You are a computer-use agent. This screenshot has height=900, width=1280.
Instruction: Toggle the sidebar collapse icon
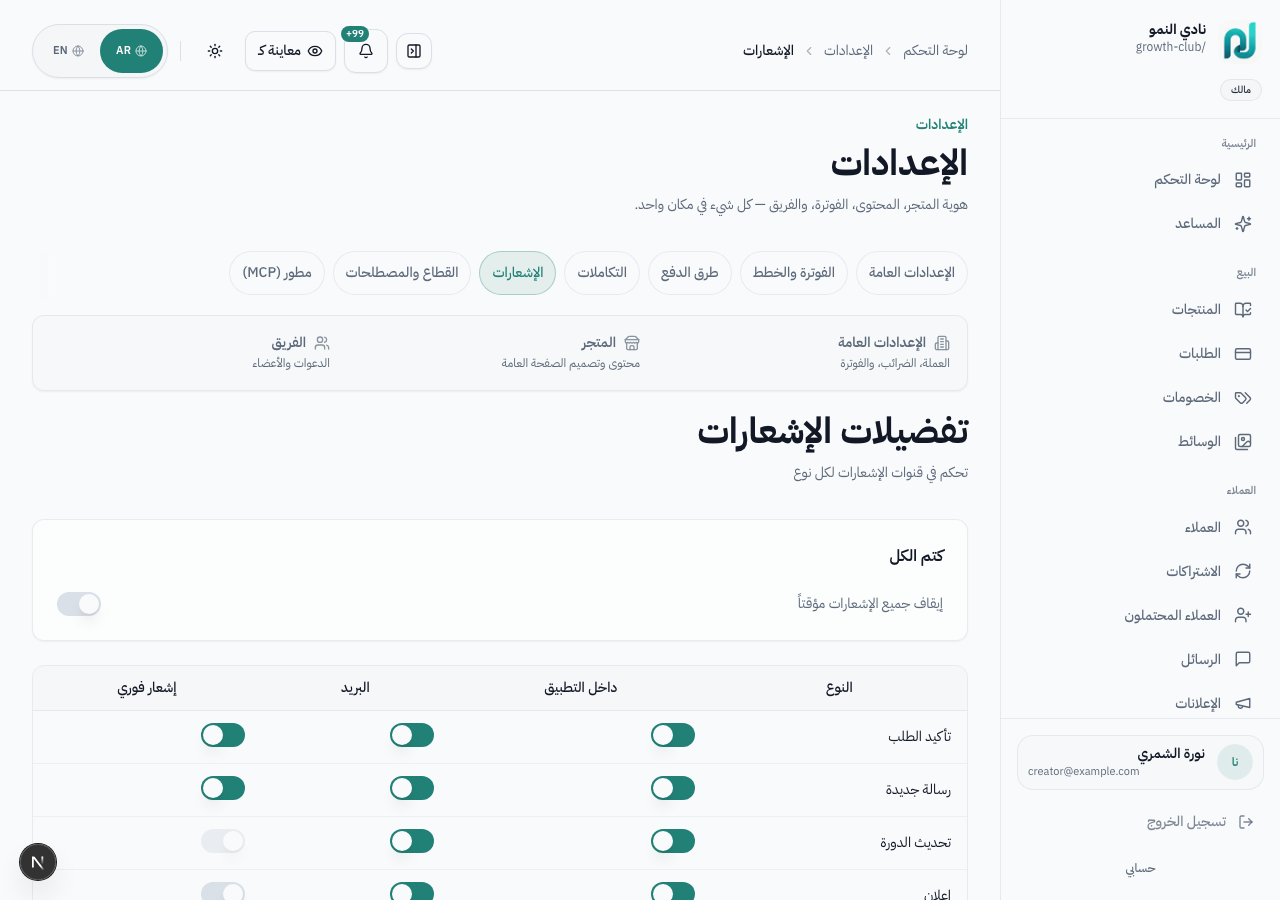[414, 51]
